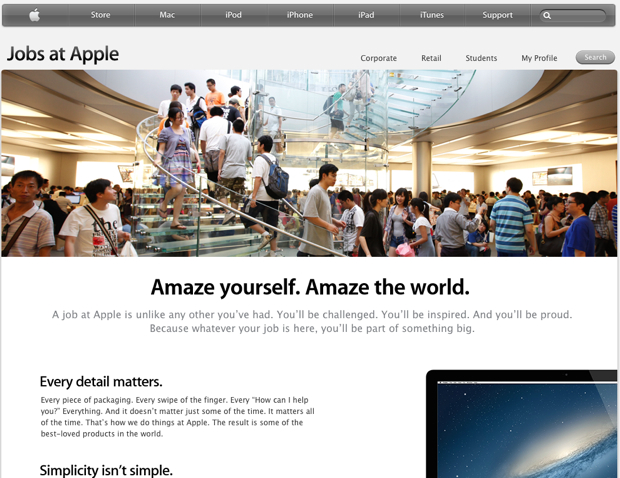Click the 'A job at Apple is unlike' intro text
620x478 pixels.
click(312, 321)
